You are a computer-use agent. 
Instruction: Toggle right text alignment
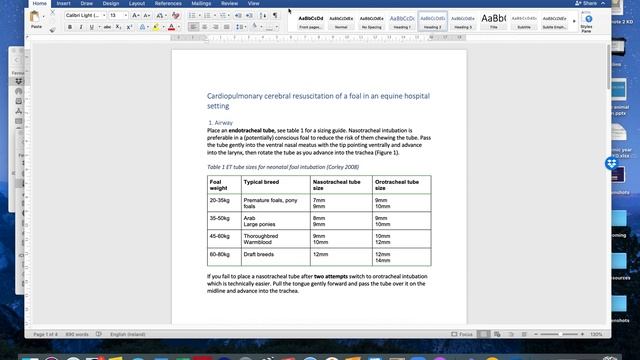click(x=216, y=27)
